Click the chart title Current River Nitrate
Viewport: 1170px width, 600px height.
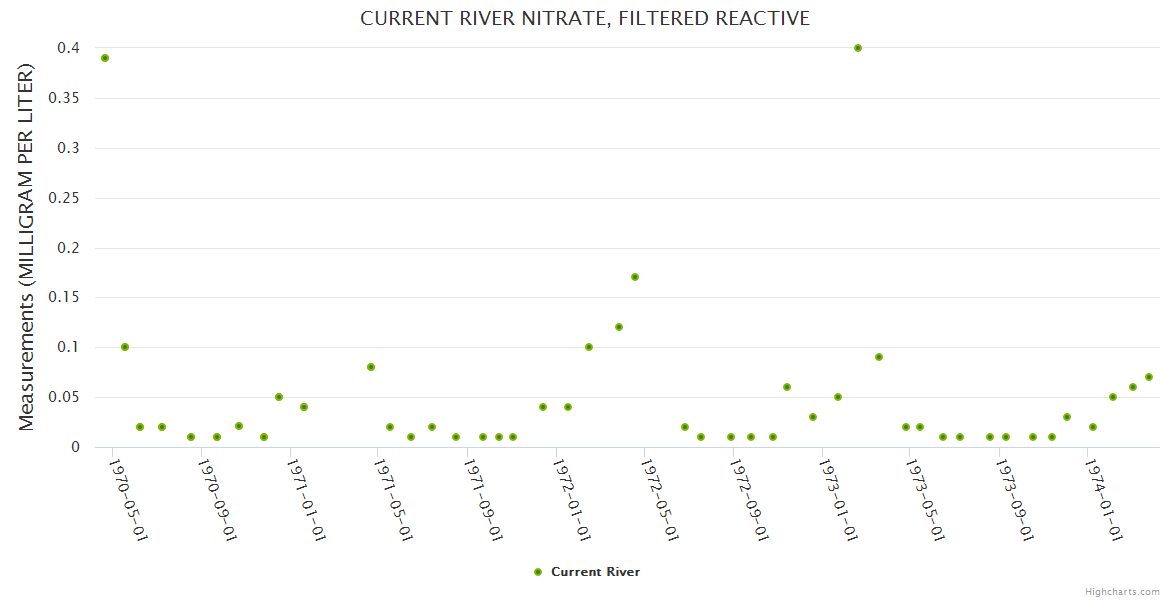click(x=585, y=18)
